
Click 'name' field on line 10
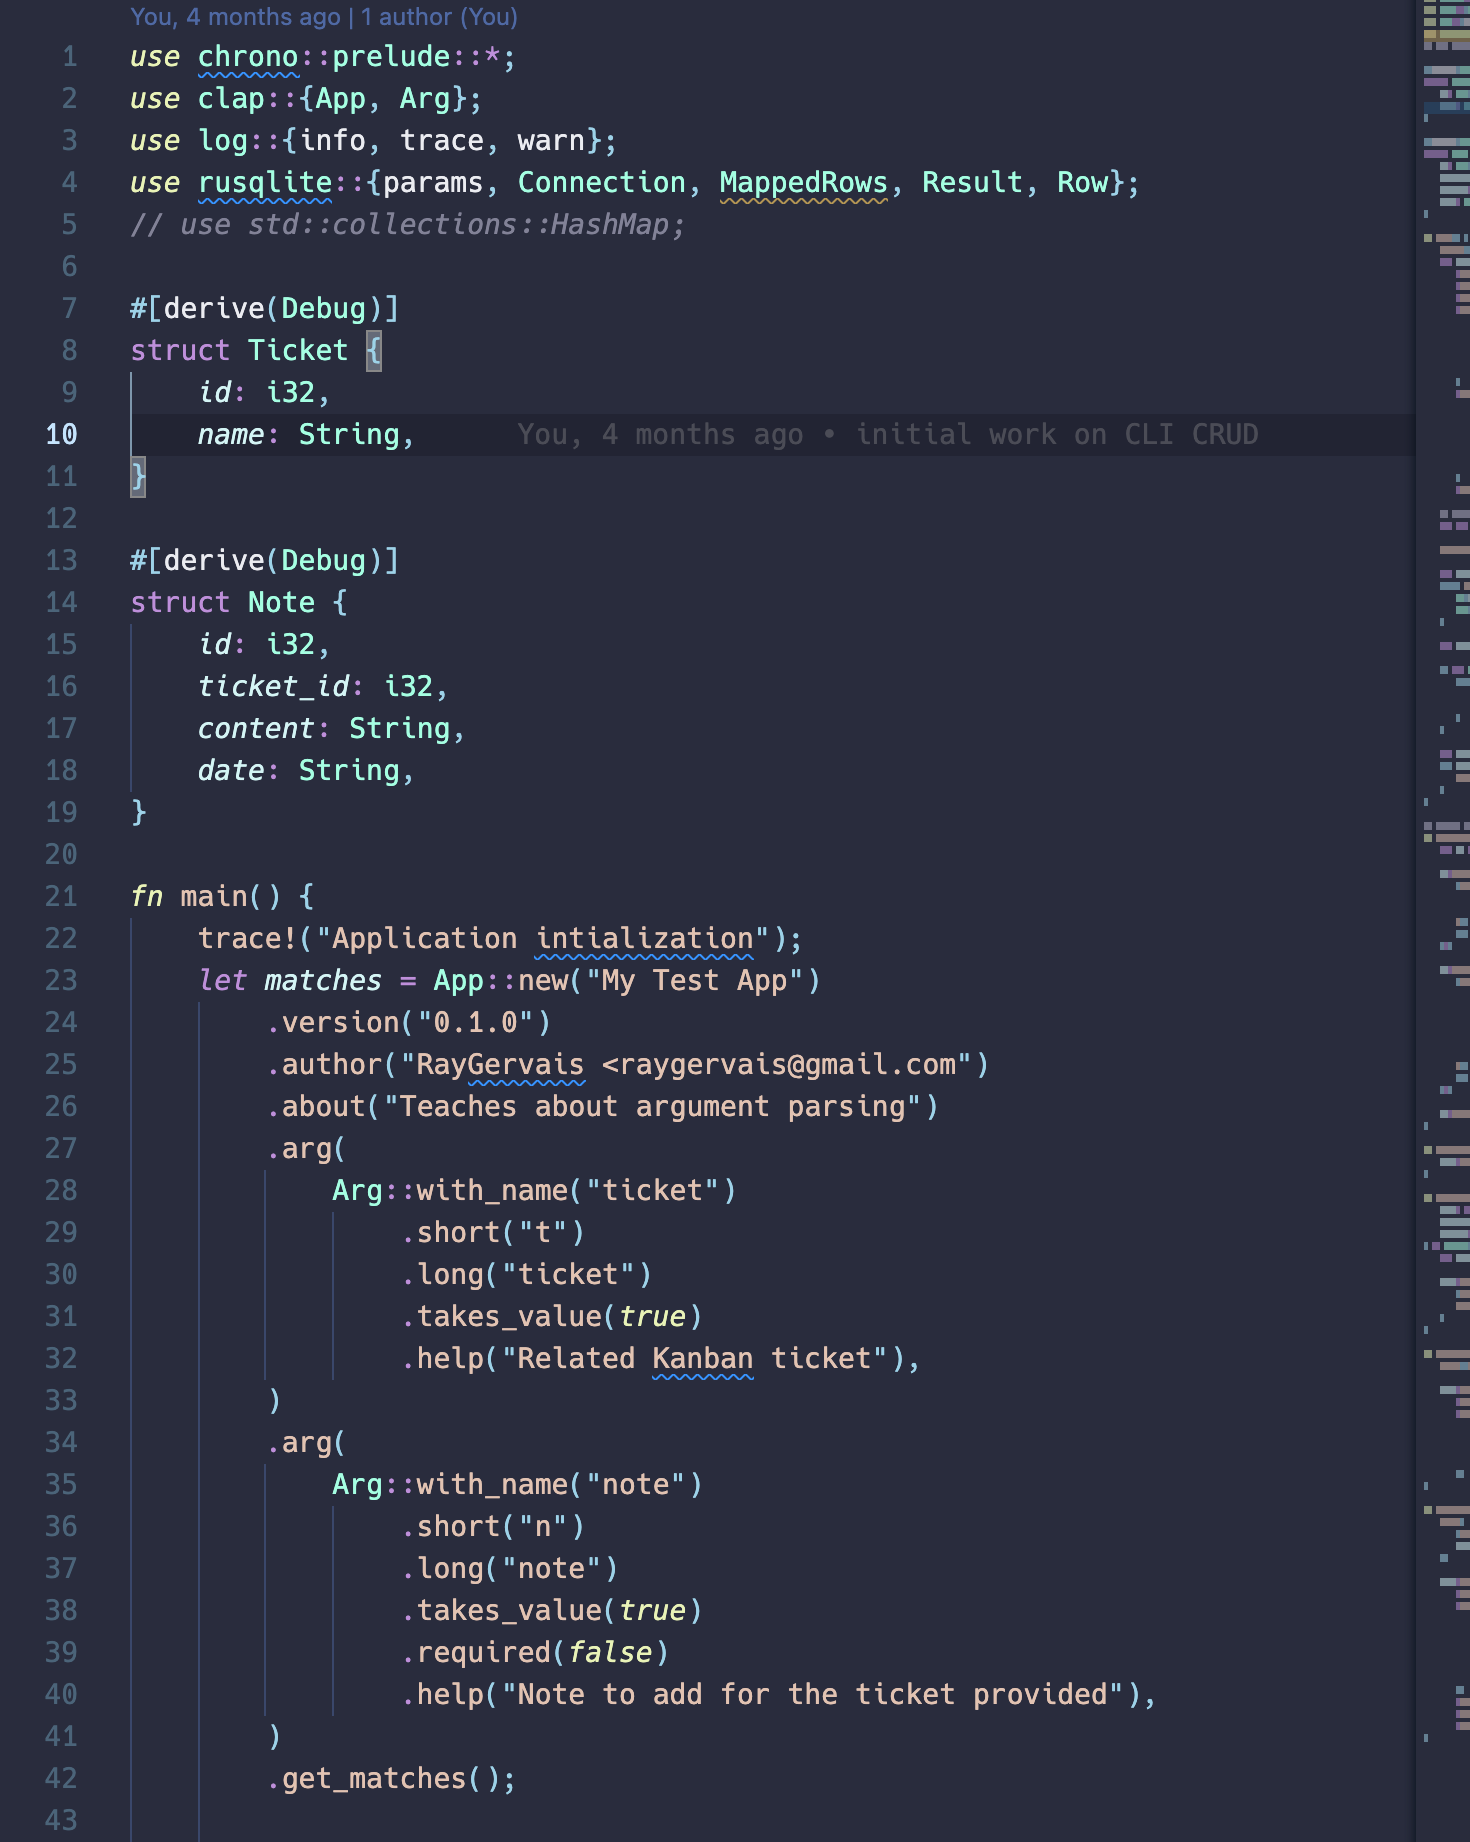[231, 435]
